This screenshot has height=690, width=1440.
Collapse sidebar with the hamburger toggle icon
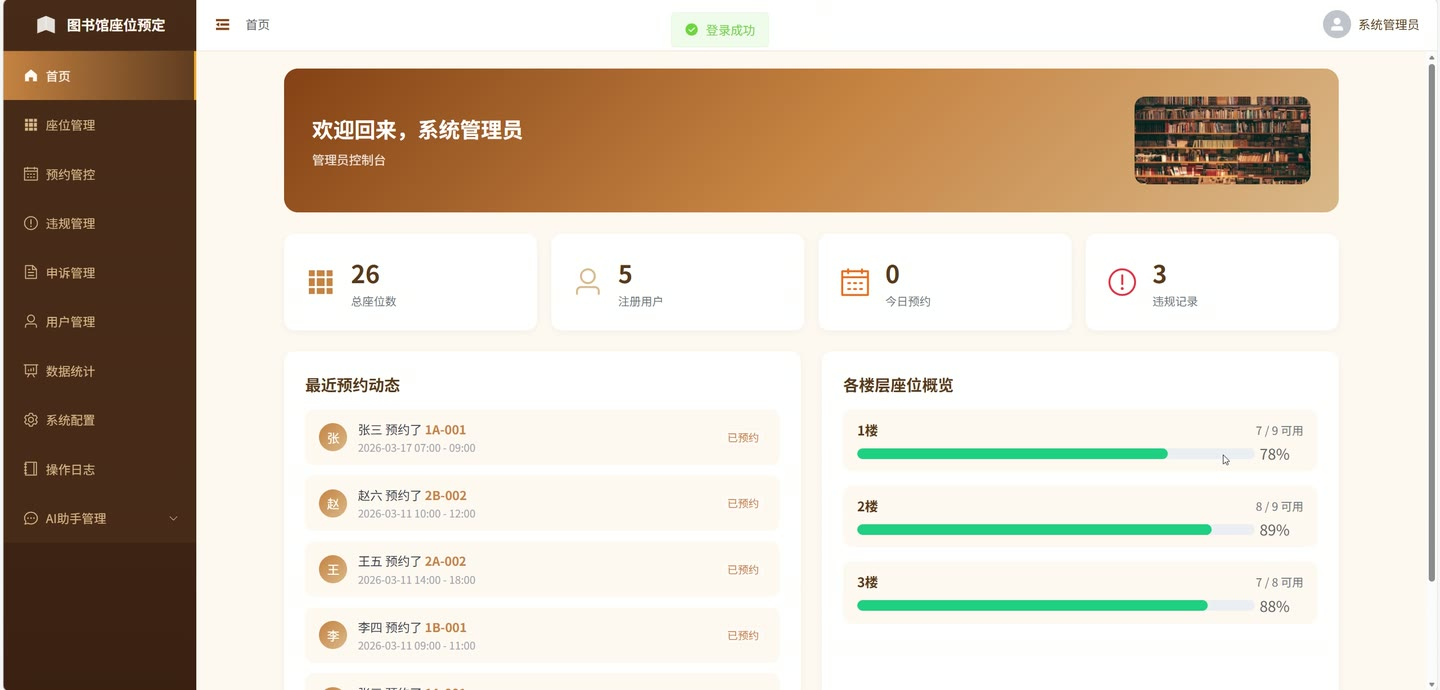[223, 25]
